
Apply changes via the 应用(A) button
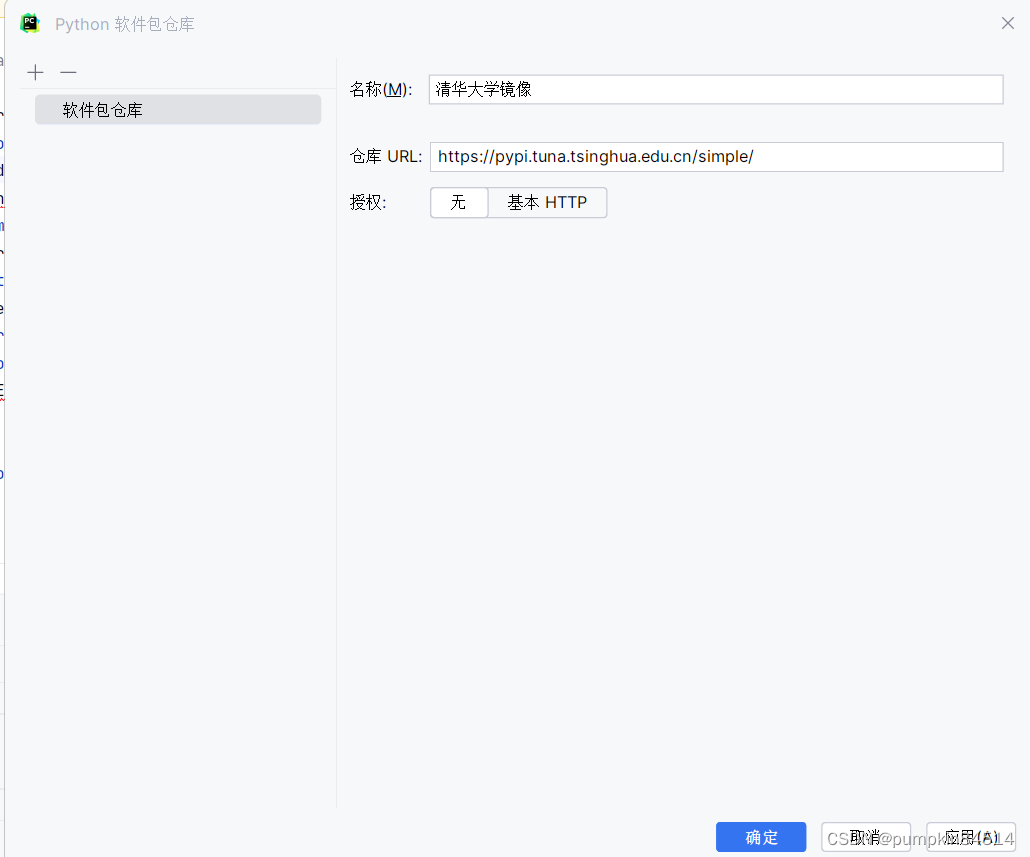click(969, 837)
